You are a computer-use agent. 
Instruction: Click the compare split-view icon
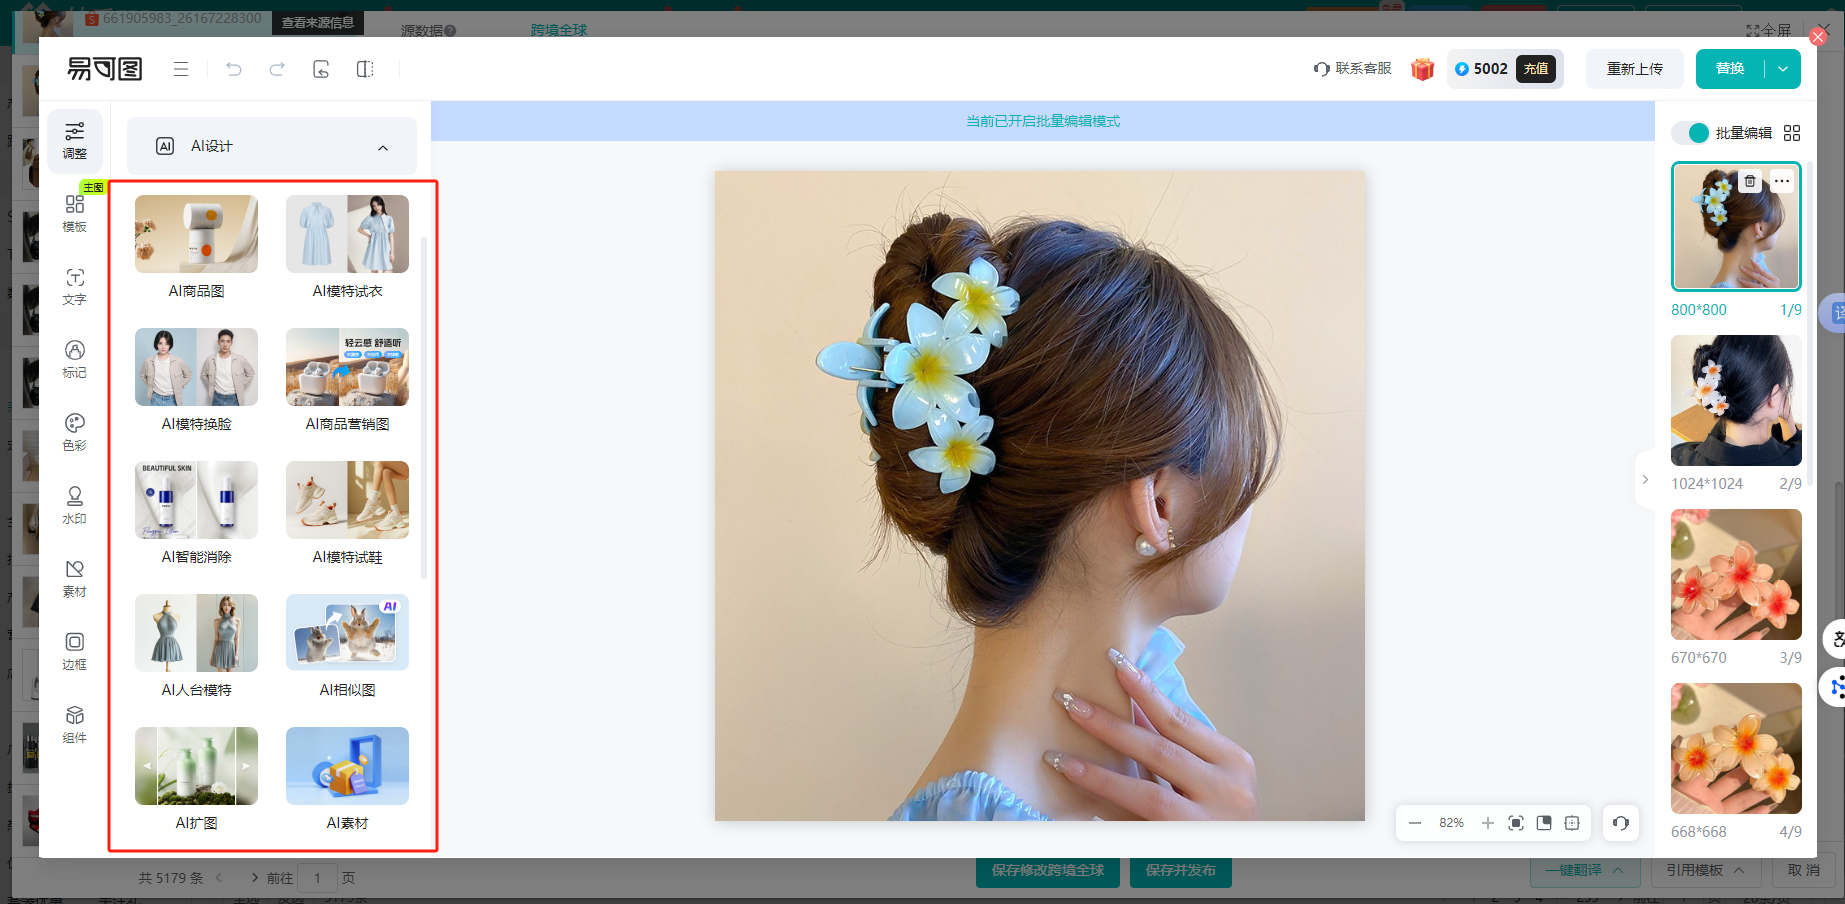tap(365, 69)
